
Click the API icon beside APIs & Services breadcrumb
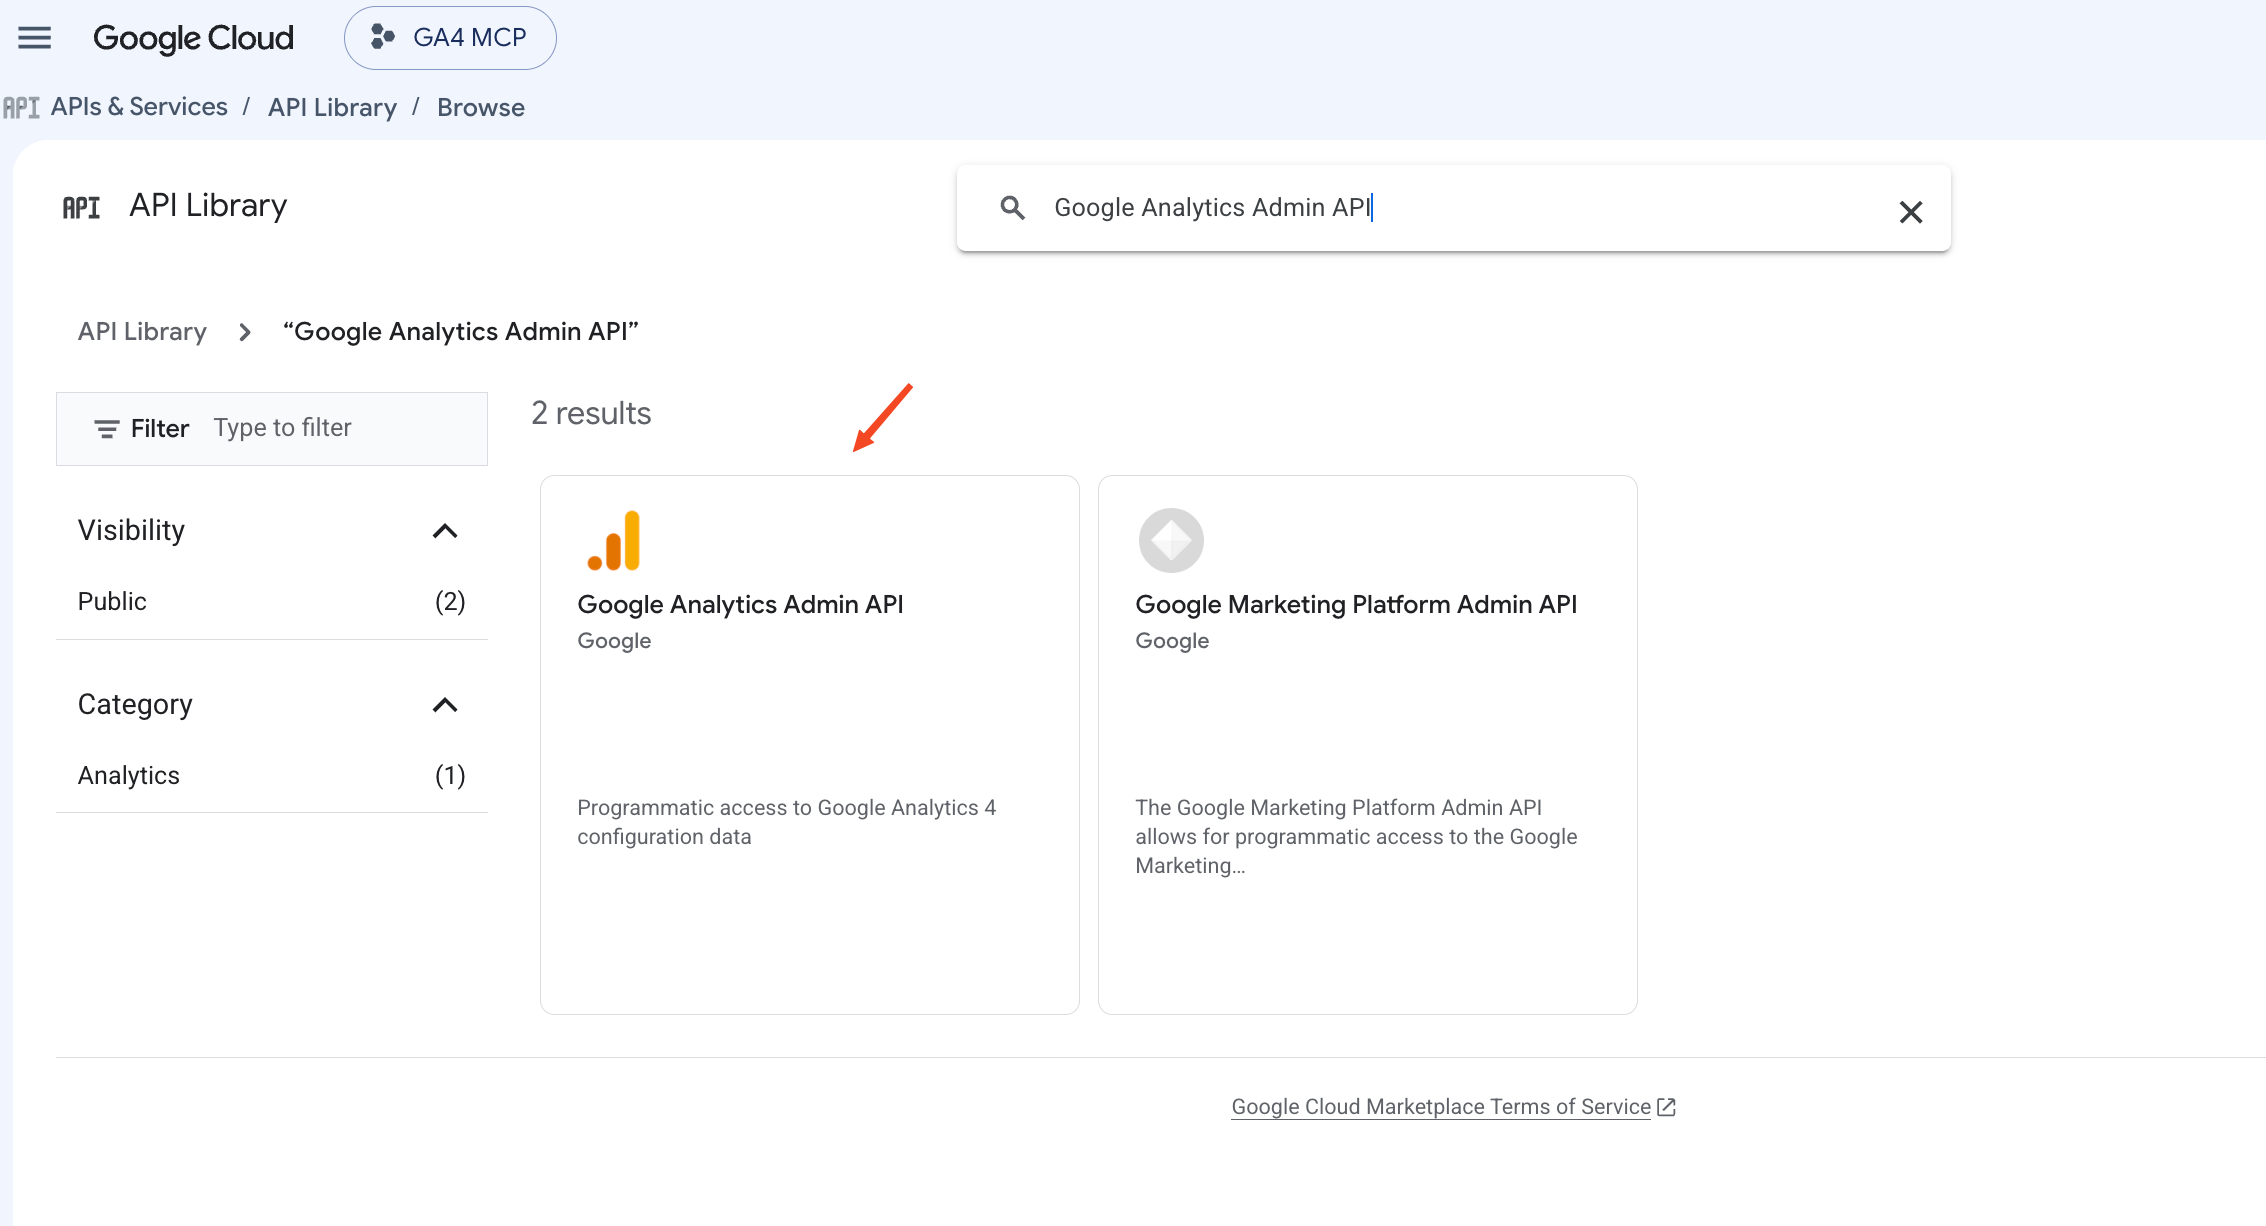(21, 107)
